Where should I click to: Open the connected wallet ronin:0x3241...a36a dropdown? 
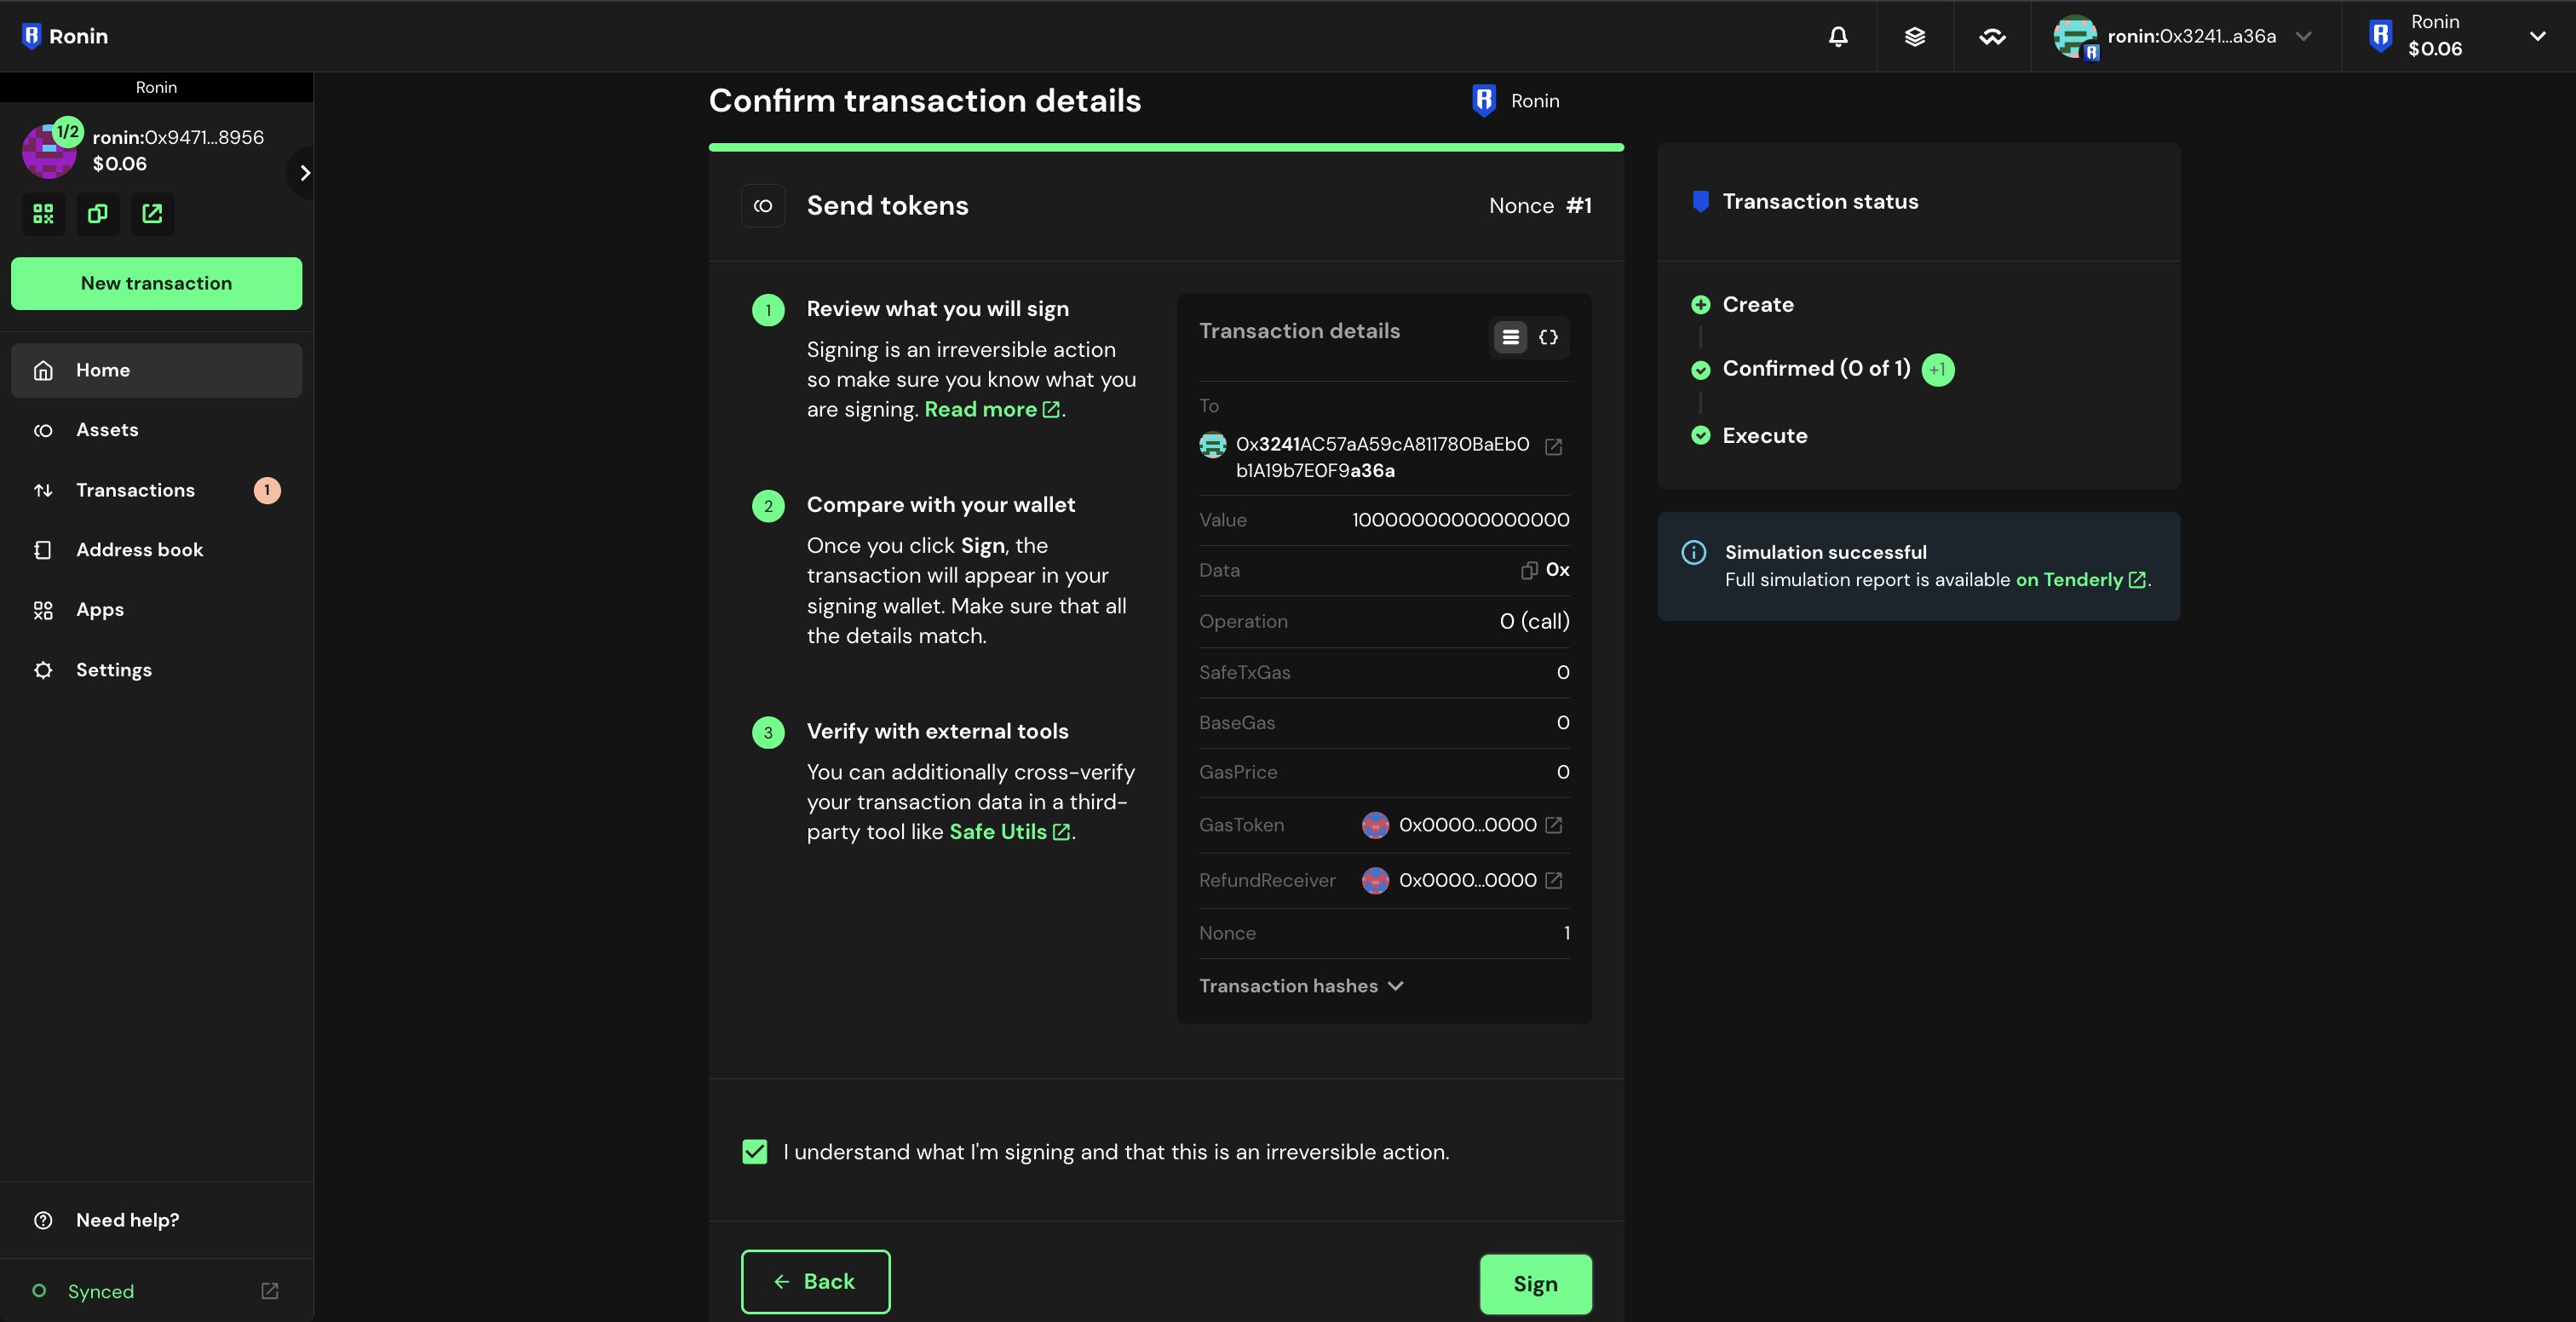(x=2185, y=36)
